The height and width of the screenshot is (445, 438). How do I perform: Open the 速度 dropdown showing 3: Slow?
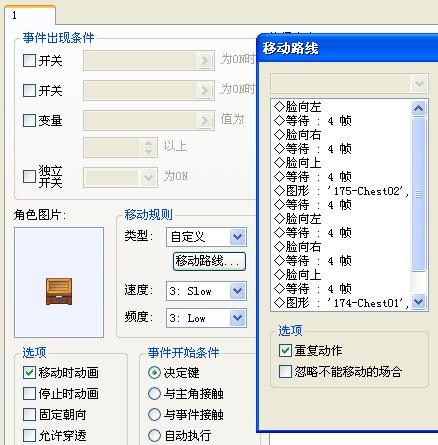[206, 291]
